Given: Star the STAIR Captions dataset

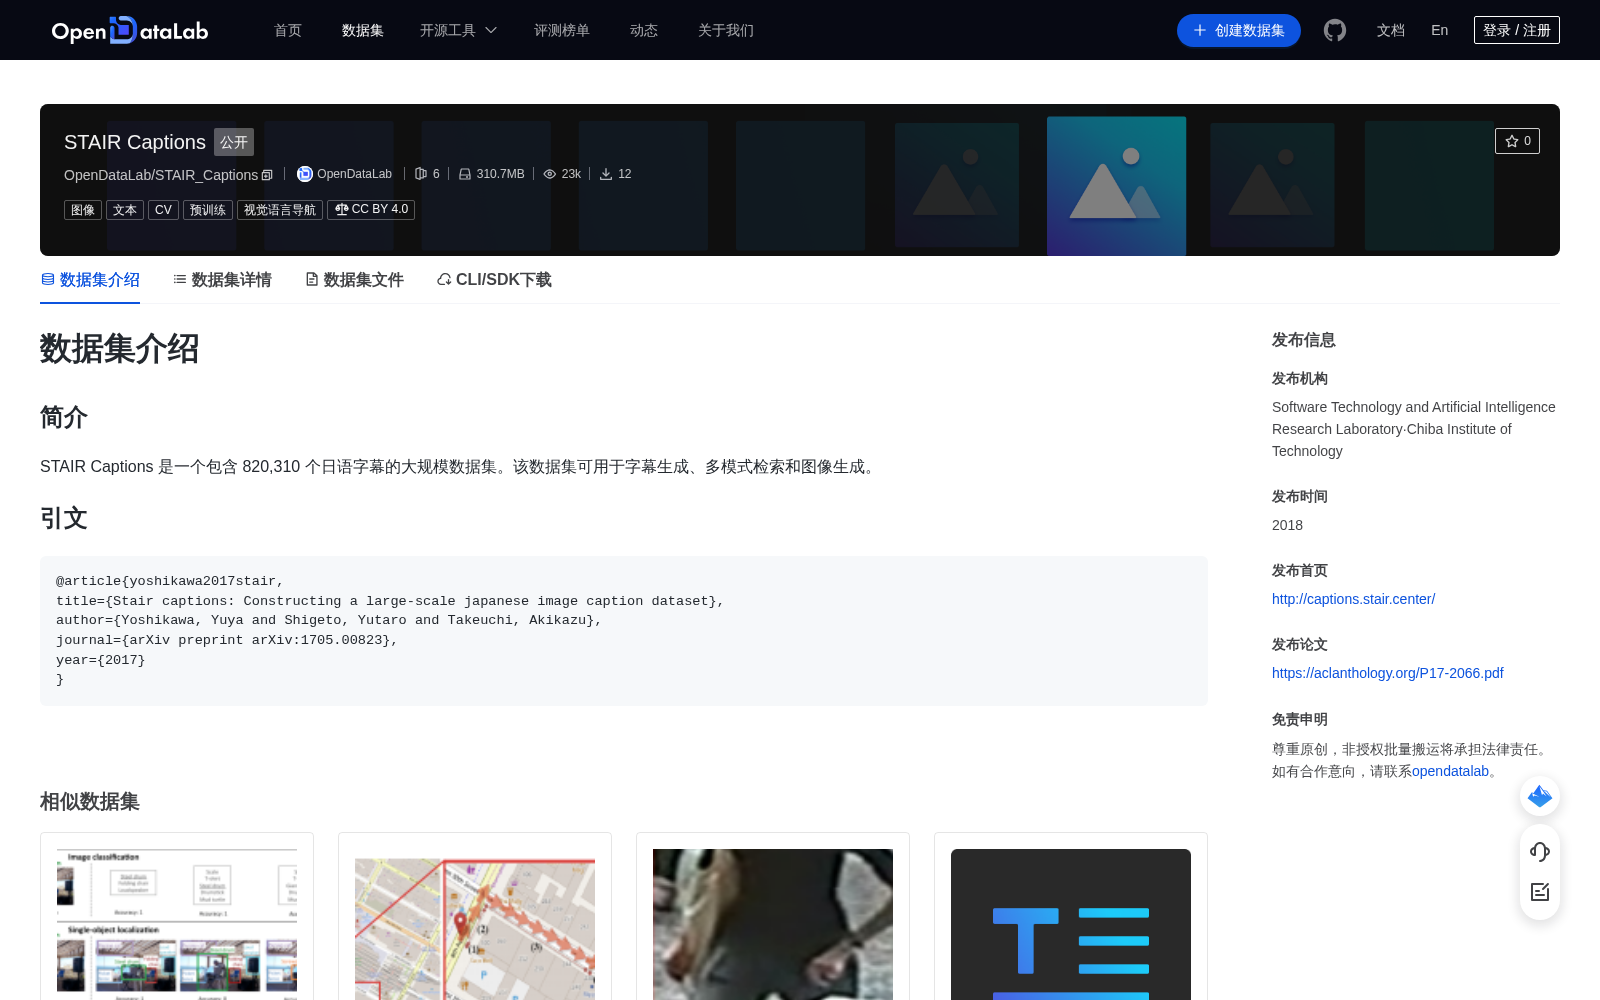Looking at the screenshot, I should pos(1517,141).
